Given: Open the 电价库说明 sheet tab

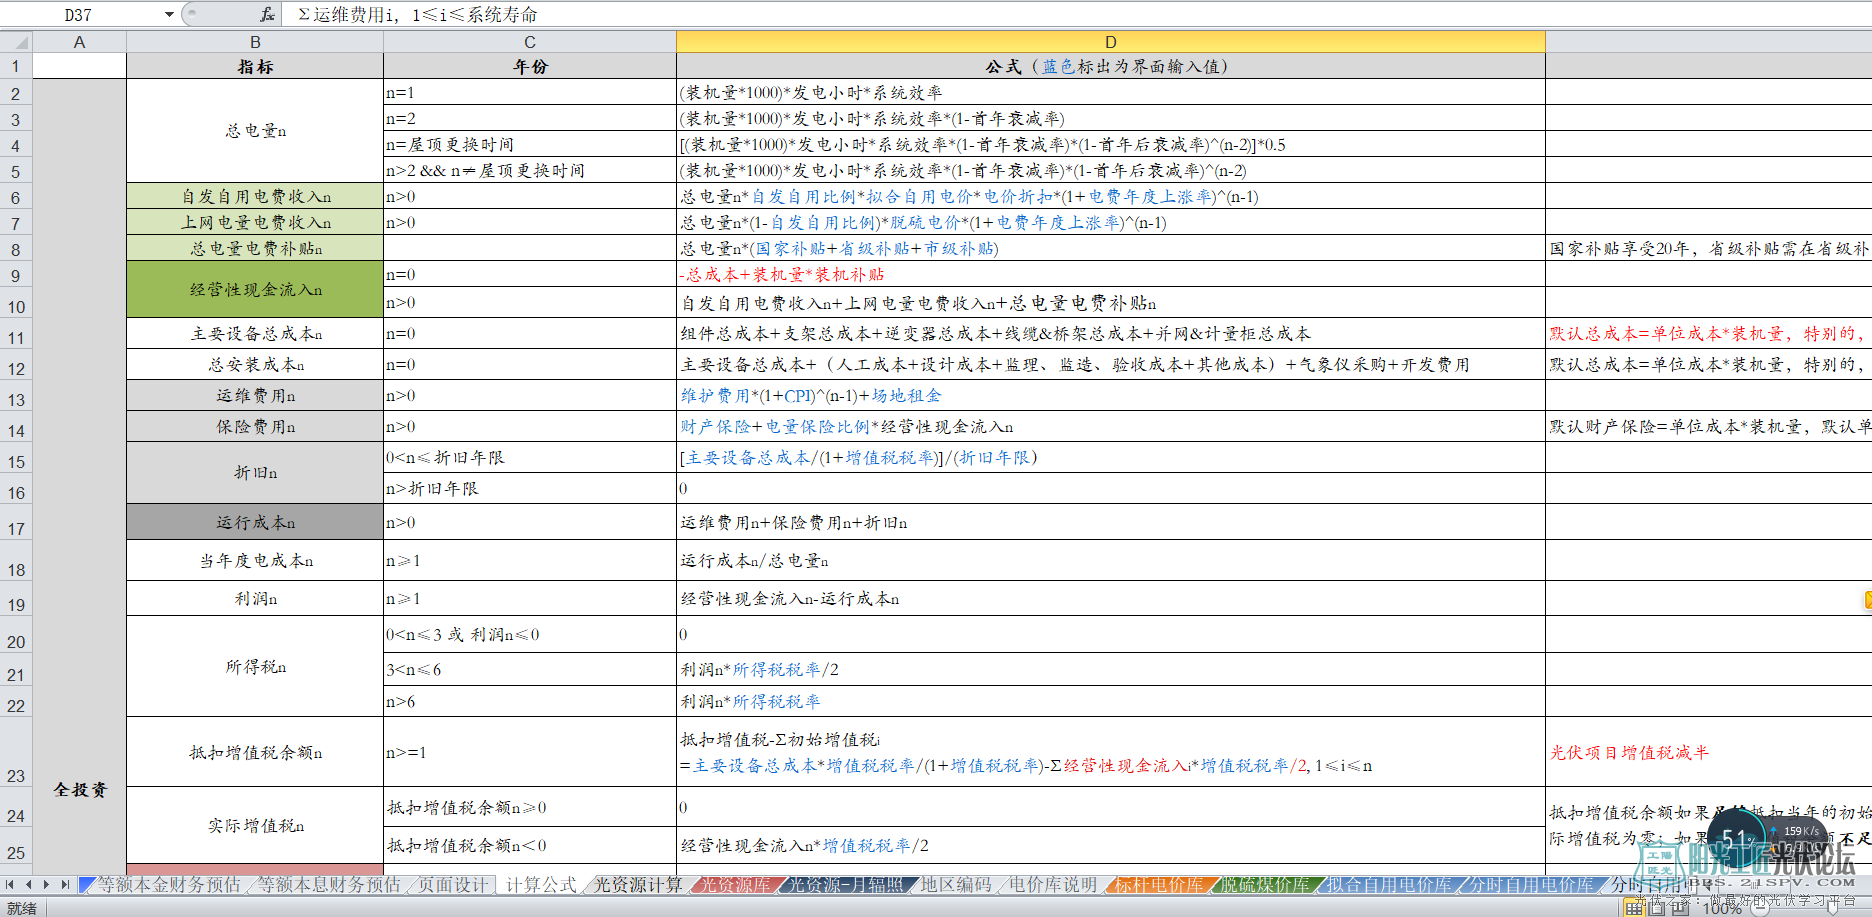Looking at the screenshot, I should pyautogui.click(x=1052, y=885).
